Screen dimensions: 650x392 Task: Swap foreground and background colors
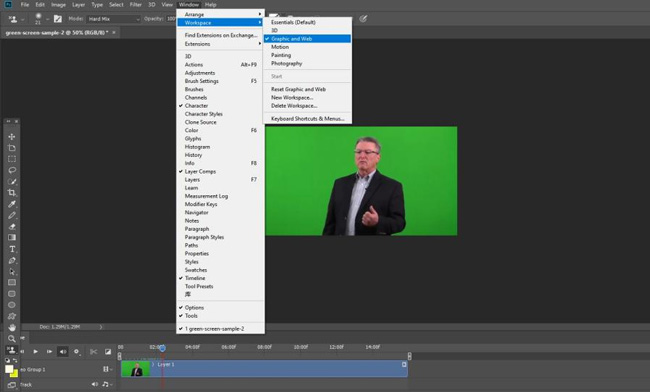tap(15, 361)
